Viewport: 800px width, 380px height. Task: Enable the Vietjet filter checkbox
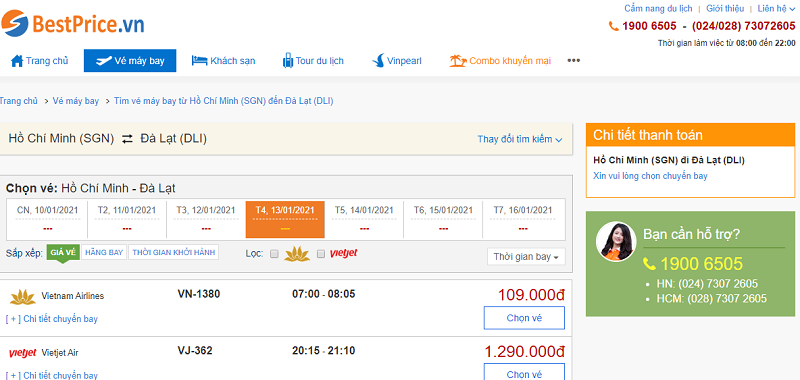(x=321, y=254)
